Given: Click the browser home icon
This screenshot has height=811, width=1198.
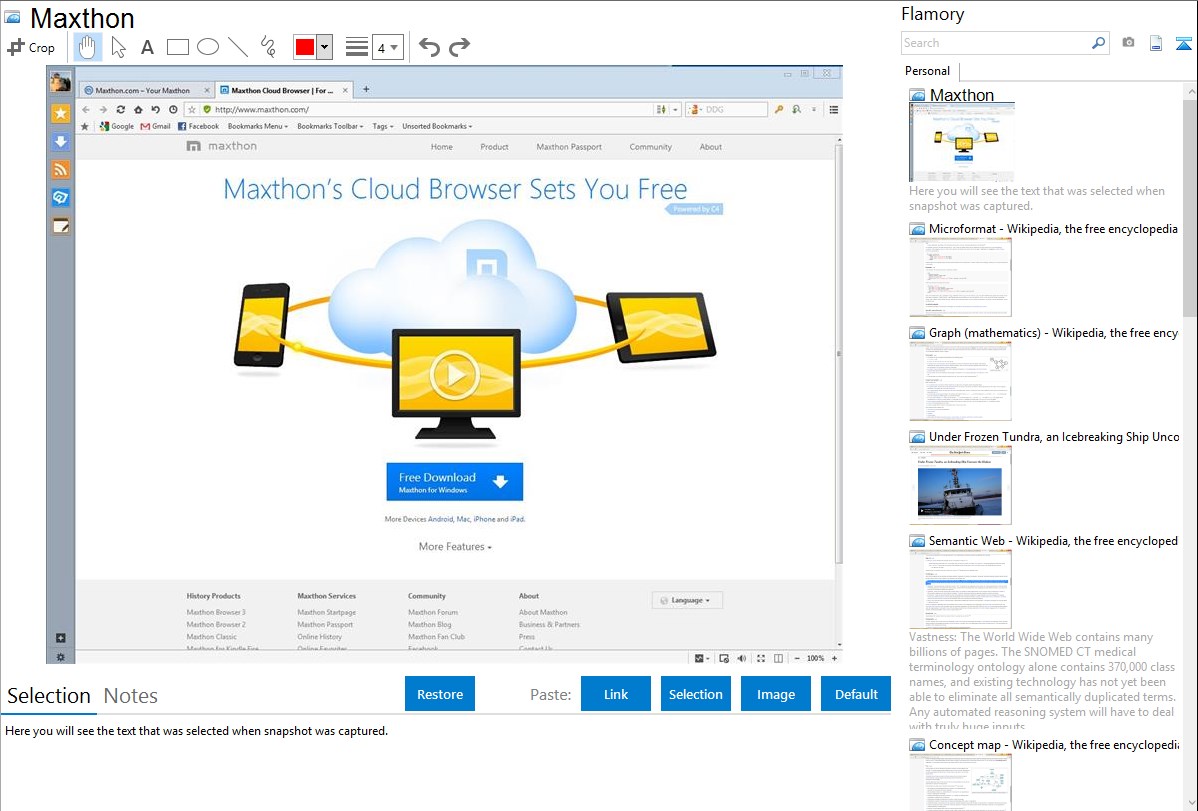Looking at the screenshot, I should [138, 109].
